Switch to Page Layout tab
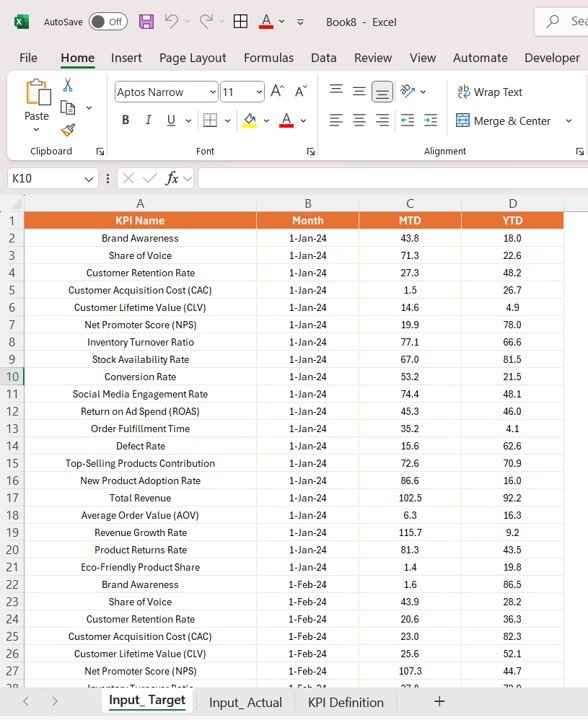Viewport: 588px width, 720px height. coord(193,58)
